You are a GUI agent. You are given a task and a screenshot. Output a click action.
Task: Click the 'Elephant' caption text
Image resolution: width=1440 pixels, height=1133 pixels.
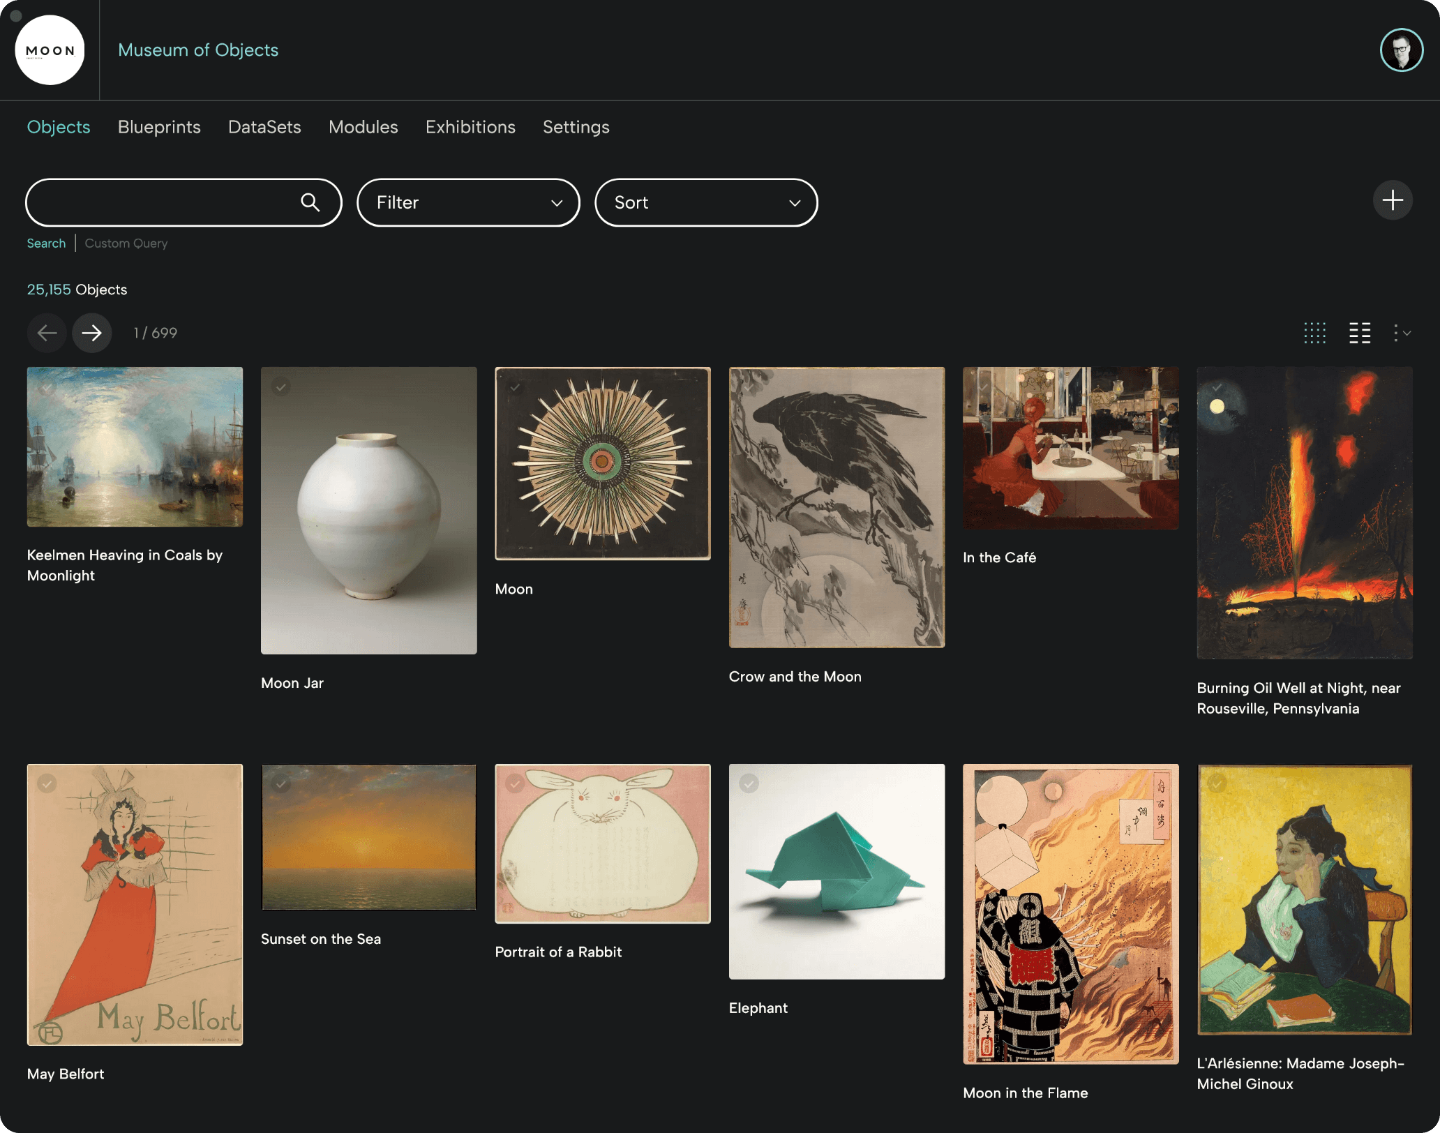click(x=758, y=1008)
